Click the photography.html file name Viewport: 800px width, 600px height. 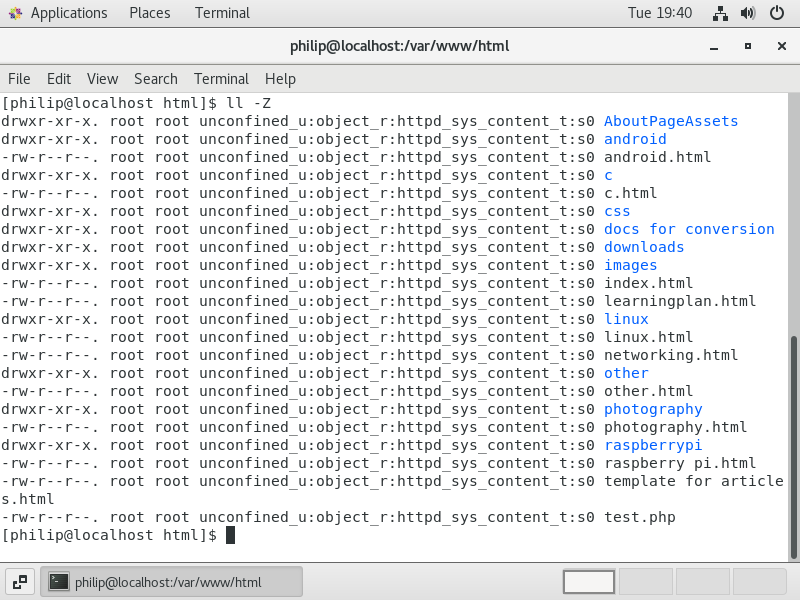676,427
